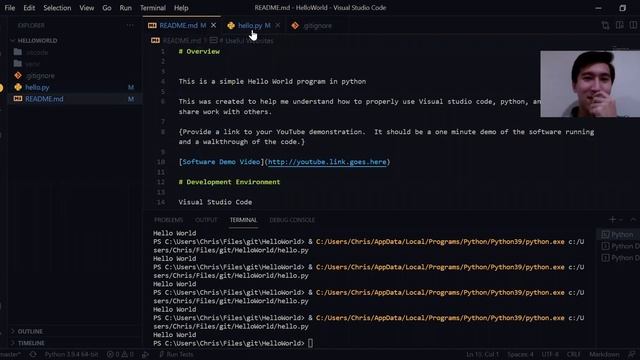Open Explorer more actions ellipsis

pyautogui.click(x=130, y=25)
